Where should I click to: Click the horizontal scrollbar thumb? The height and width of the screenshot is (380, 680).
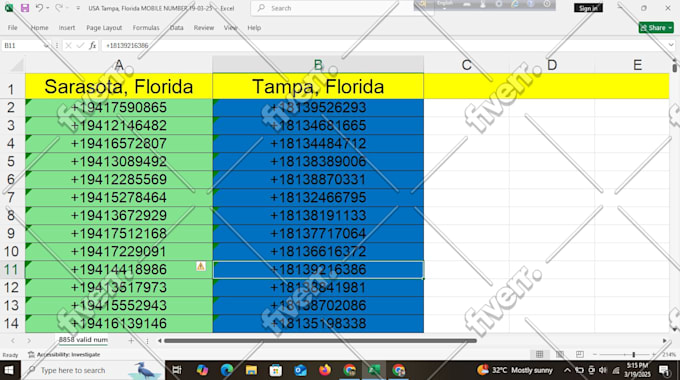[x=320, y=341]
